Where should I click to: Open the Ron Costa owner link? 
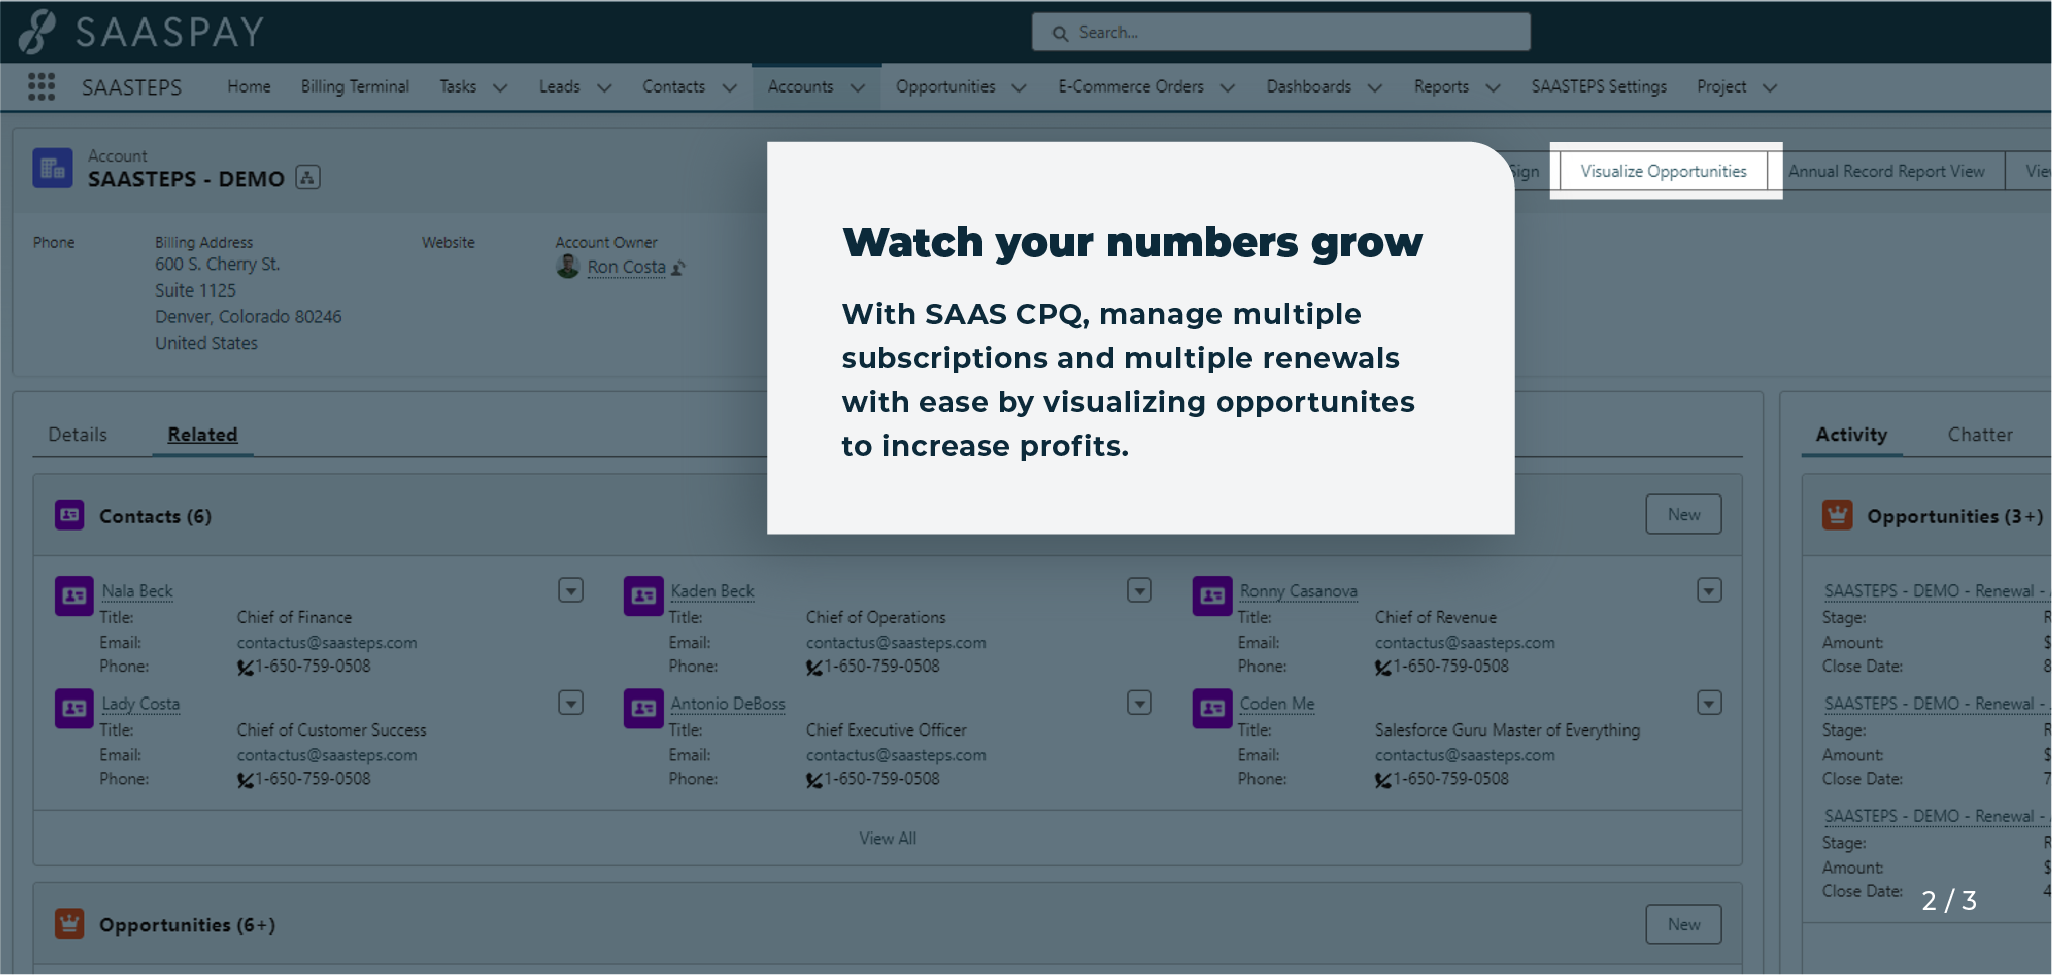(627, 267)
